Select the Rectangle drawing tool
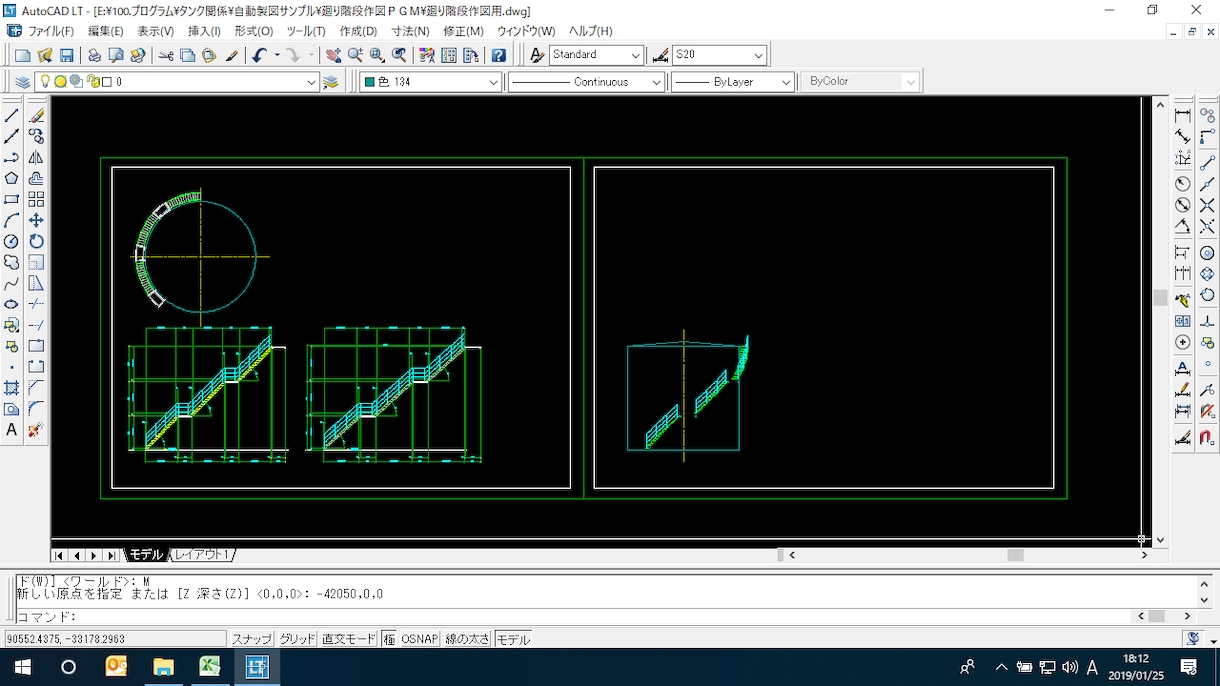Viewport: 1220px width, 686px height. click(x=12, y=199)
